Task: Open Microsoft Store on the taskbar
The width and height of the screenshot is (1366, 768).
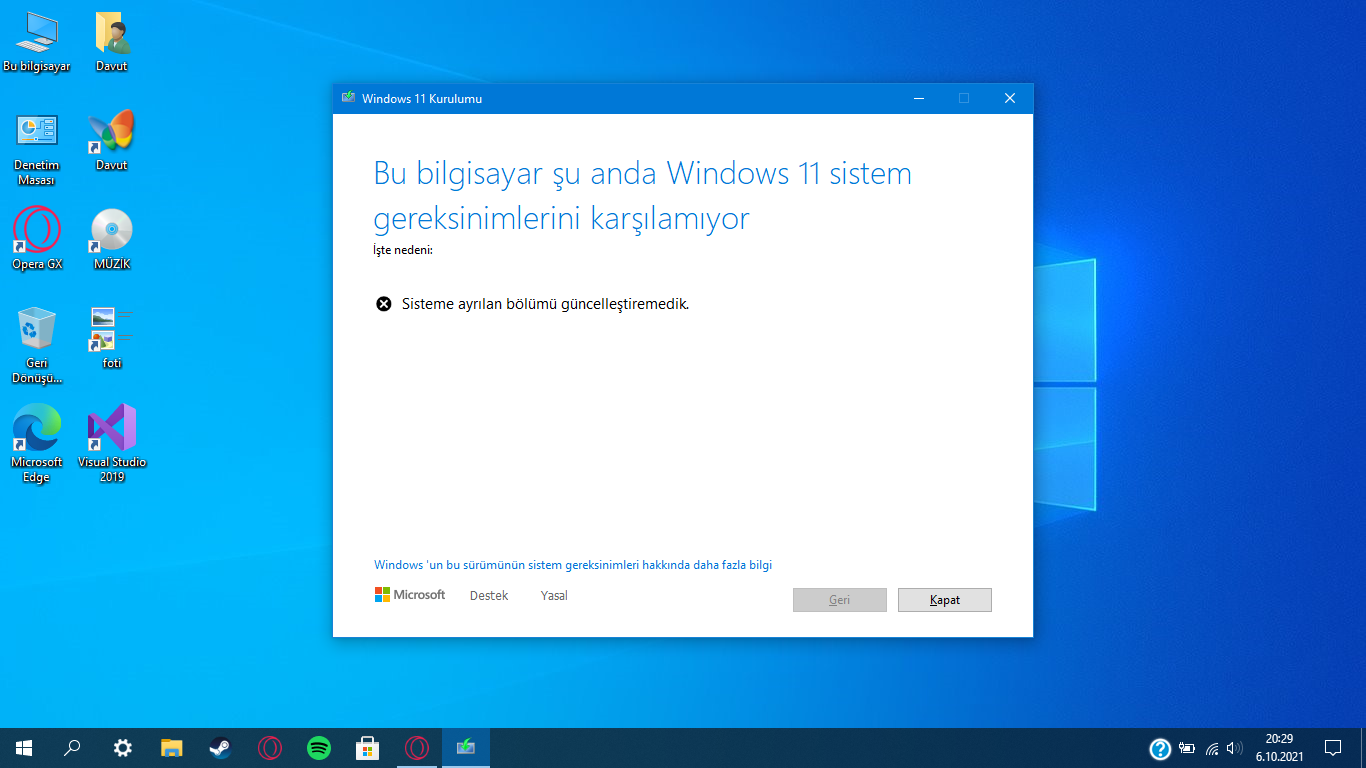Action: 368,748
